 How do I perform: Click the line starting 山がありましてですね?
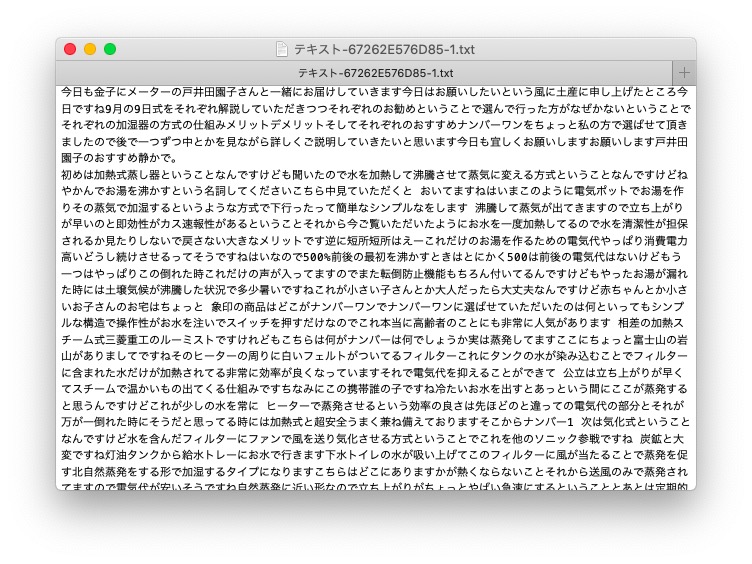[x=375, y=356]
